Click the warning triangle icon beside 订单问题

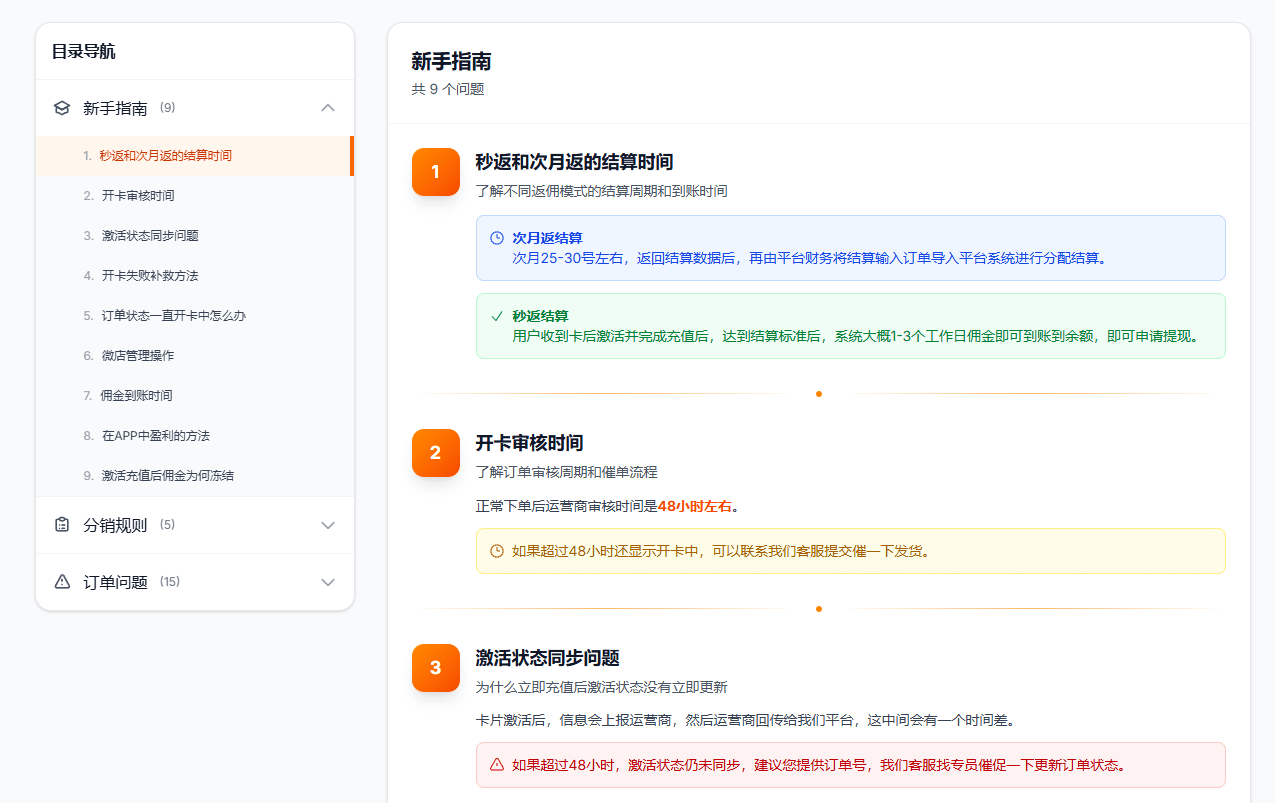click(x=62, y=581)
